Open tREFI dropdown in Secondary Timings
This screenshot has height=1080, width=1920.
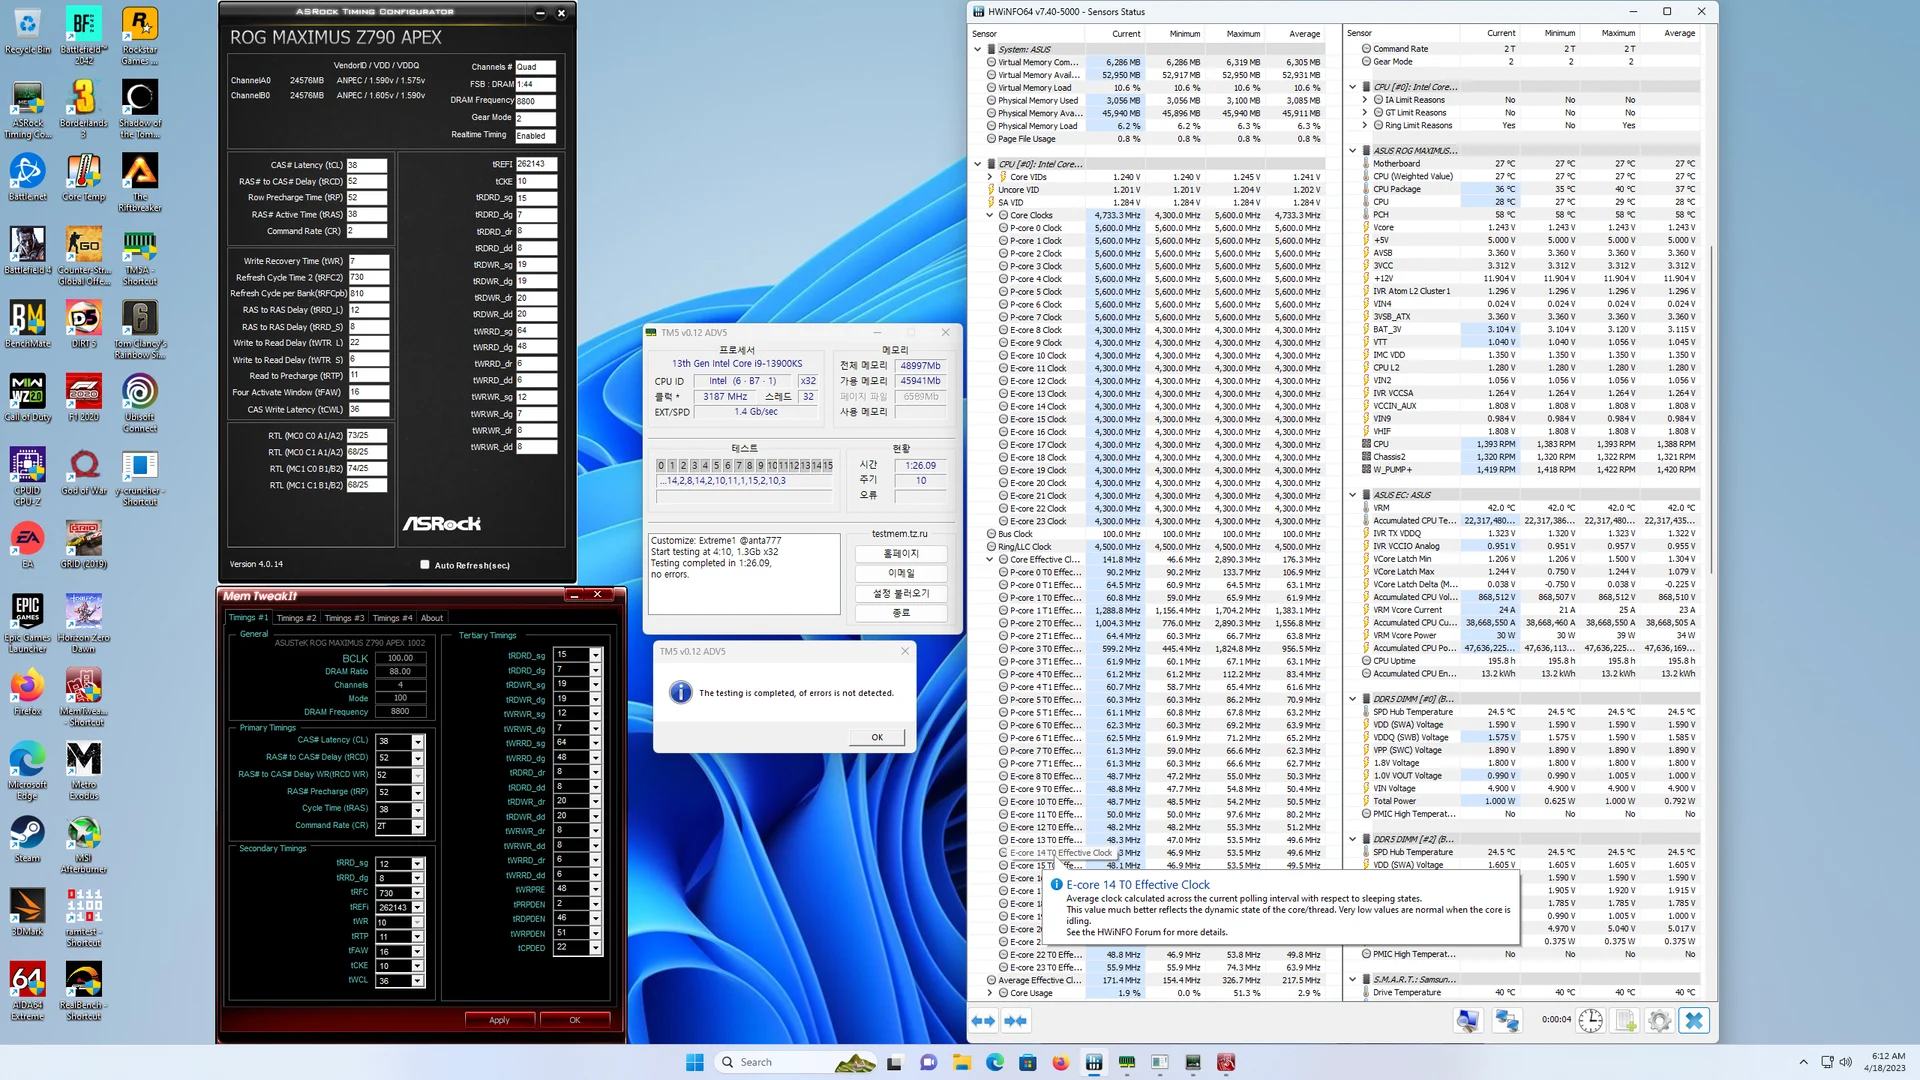[417, 908]
